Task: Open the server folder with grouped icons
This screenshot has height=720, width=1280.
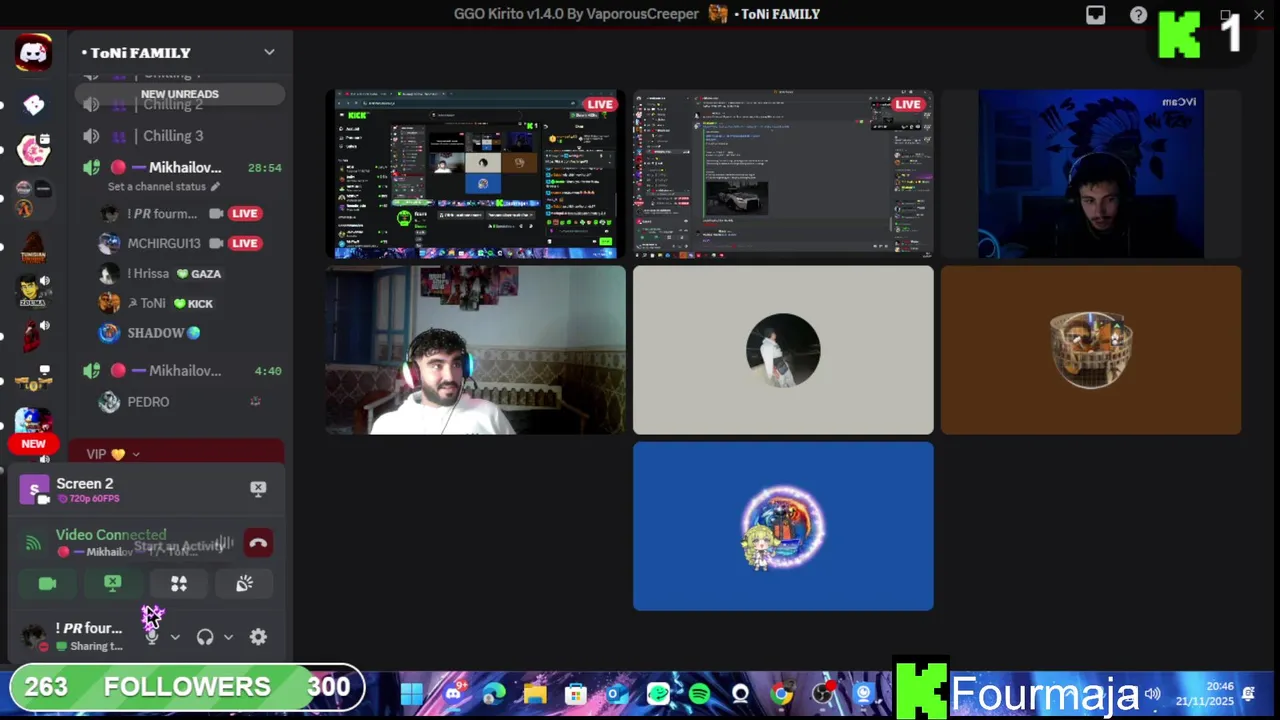Action: 33,198
